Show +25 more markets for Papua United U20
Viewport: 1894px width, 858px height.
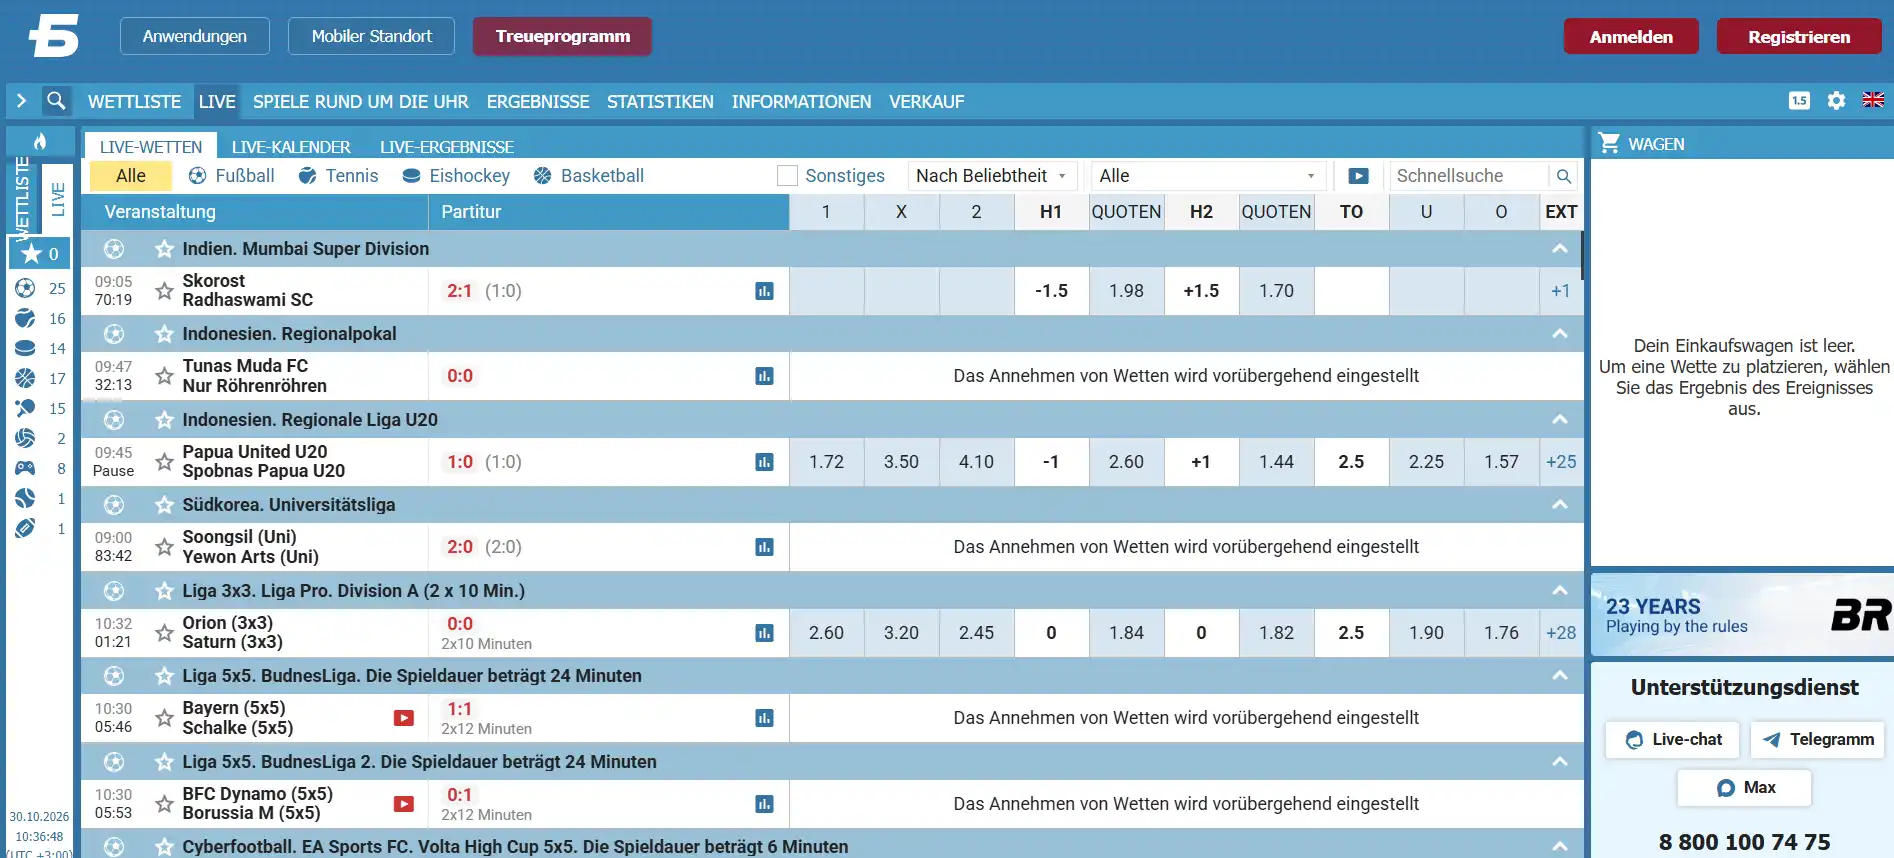[1561, 462]
